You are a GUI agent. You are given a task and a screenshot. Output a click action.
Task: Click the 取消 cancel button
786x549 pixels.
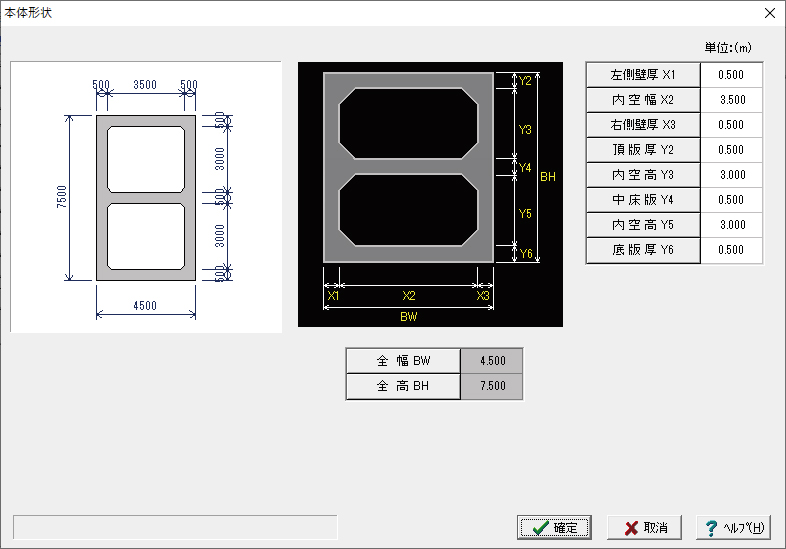click(644, 527)
